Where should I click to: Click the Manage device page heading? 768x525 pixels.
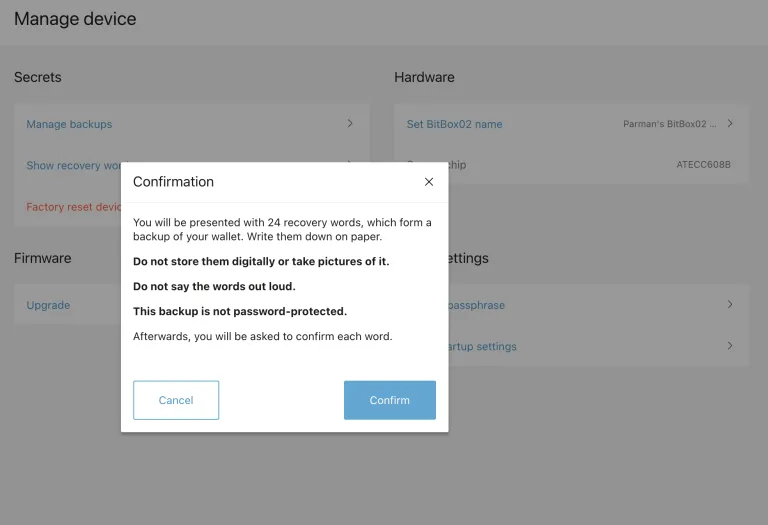[75, 19]
